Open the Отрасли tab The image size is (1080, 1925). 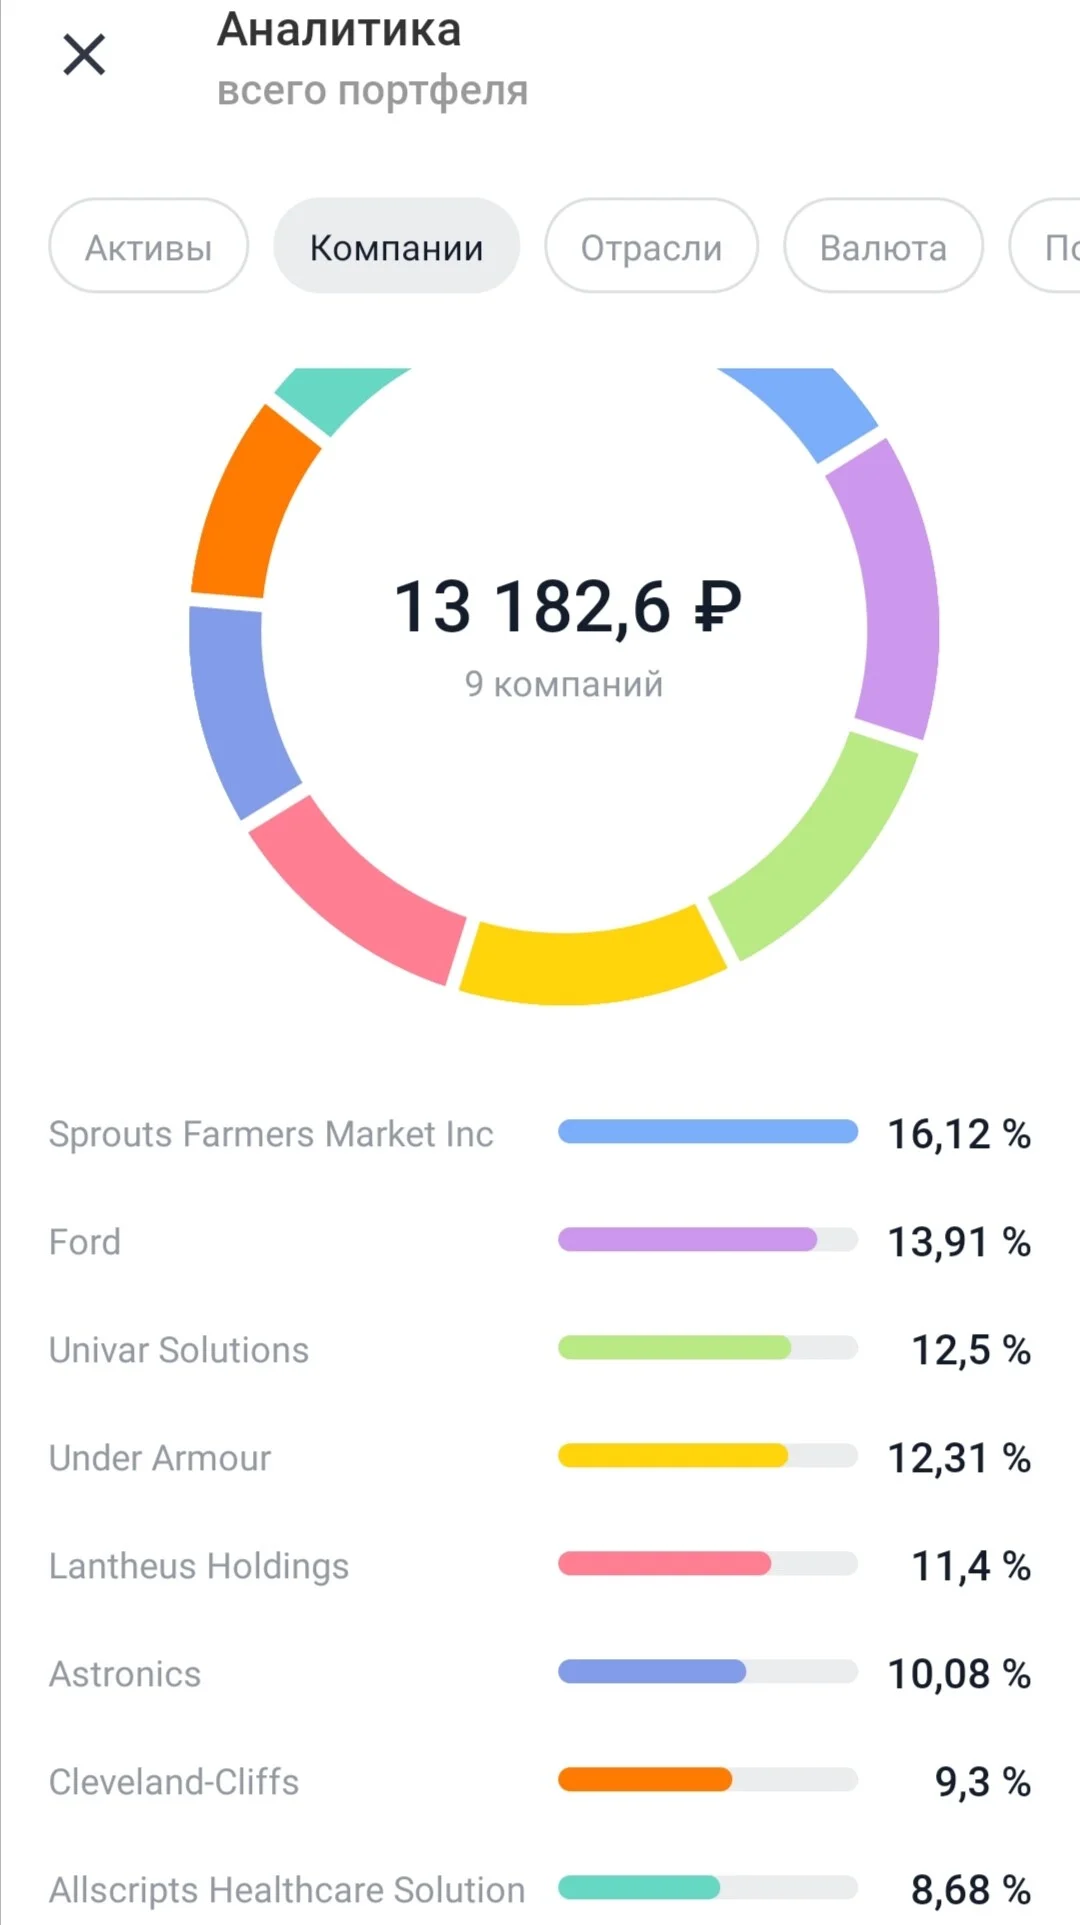pos(652,246)
